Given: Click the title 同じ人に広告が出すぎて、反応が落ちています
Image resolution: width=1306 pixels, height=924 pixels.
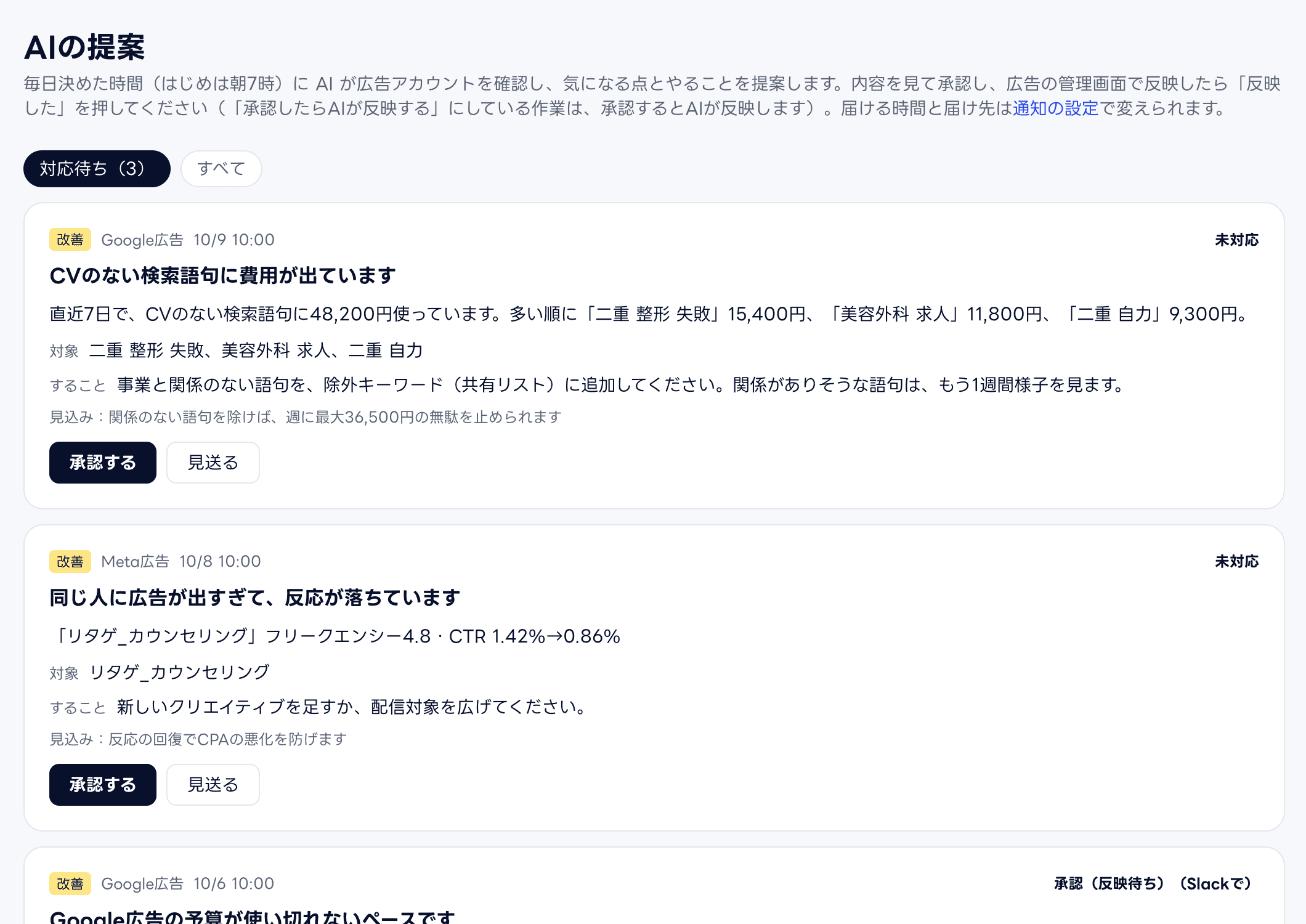Looking at the screenshot, I should point(255,598).
